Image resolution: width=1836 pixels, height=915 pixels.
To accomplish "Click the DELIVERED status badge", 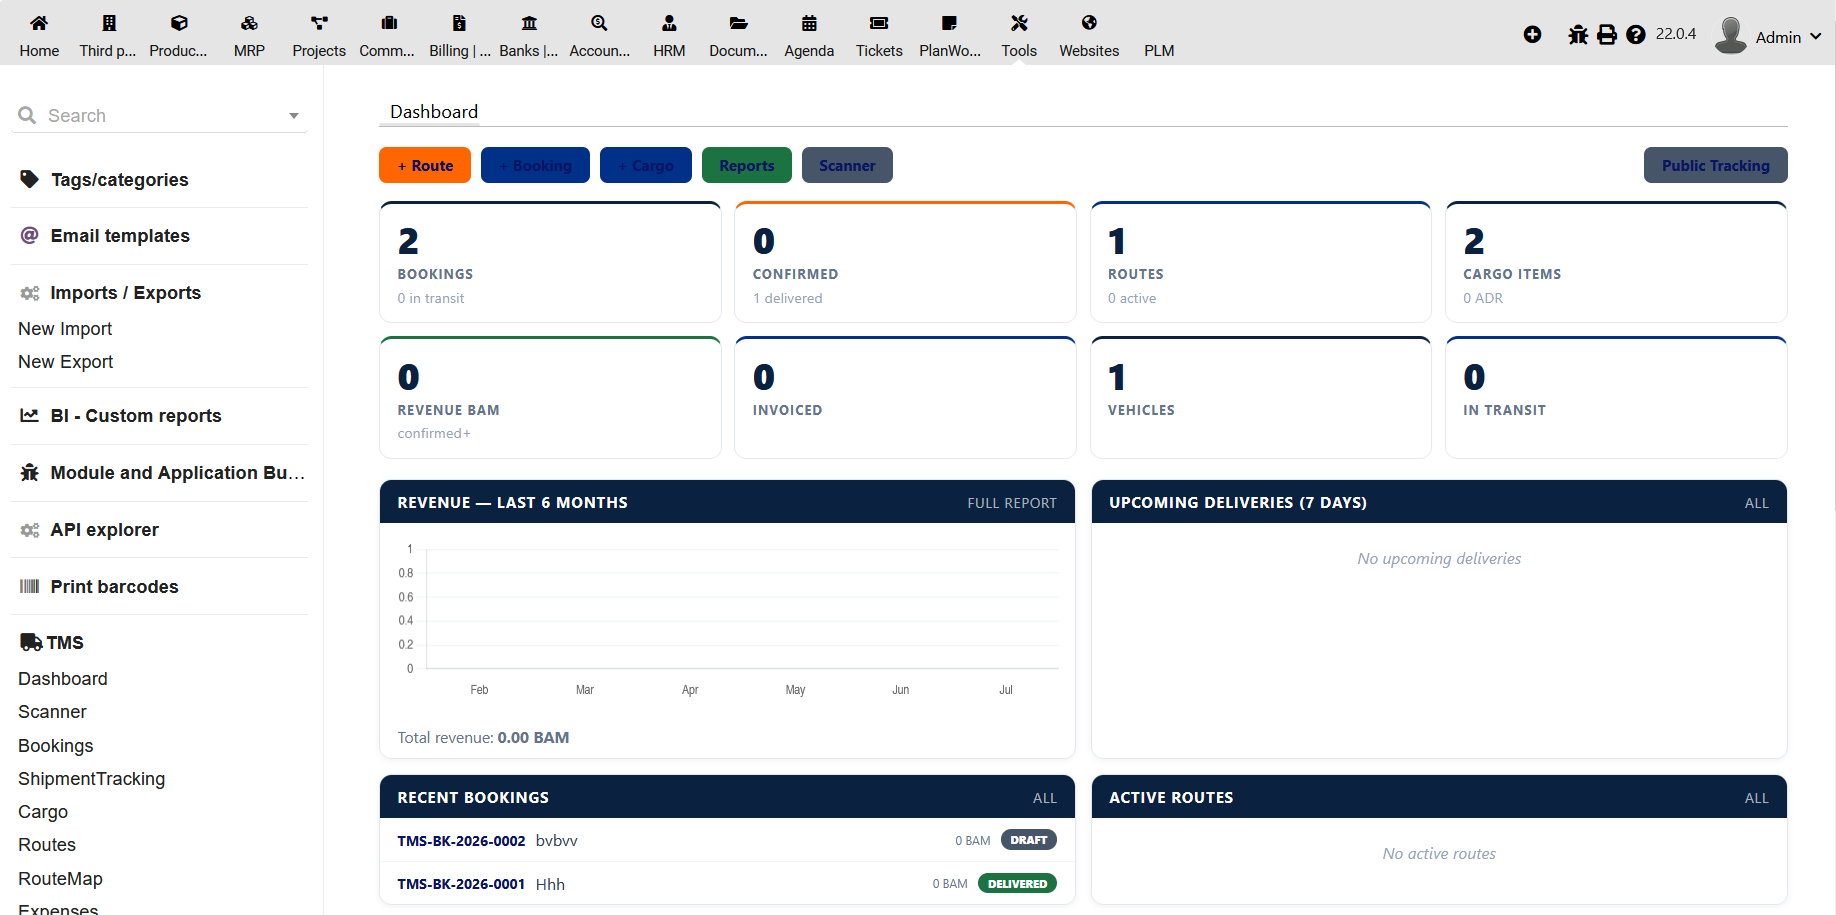I will [x=1017, y=884].
